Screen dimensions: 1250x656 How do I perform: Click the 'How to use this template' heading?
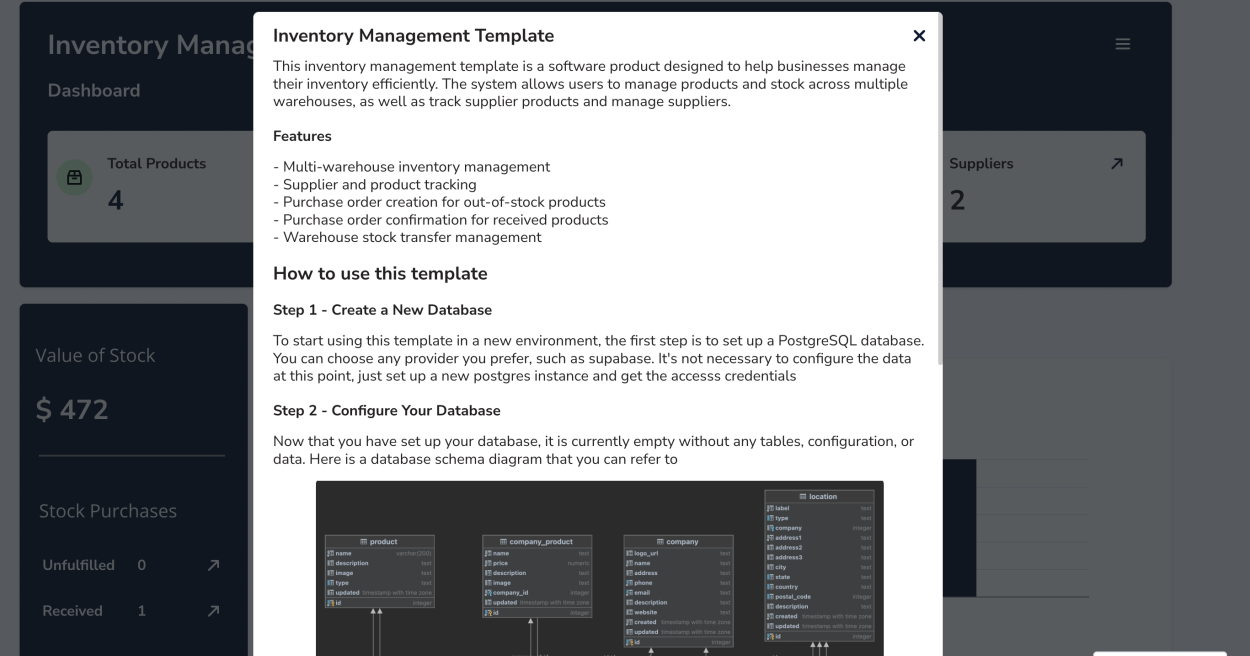coord(380,273)
